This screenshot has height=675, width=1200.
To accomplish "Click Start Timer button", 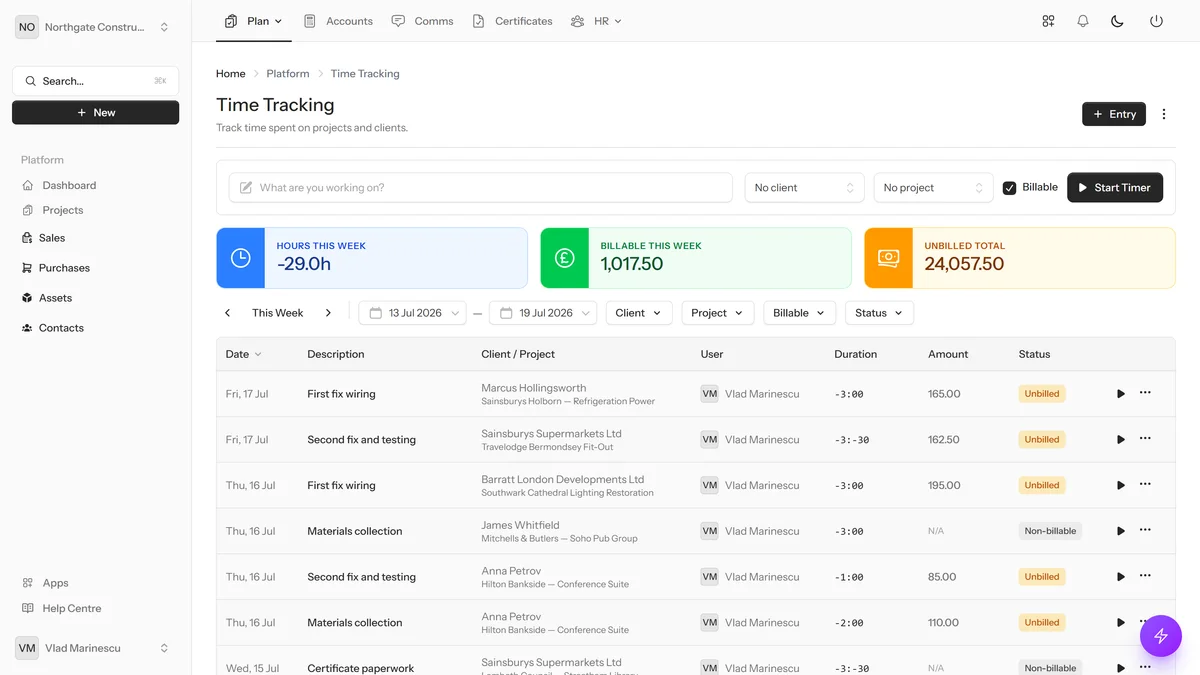I will pyautogui.click(x=1115, y=188).
